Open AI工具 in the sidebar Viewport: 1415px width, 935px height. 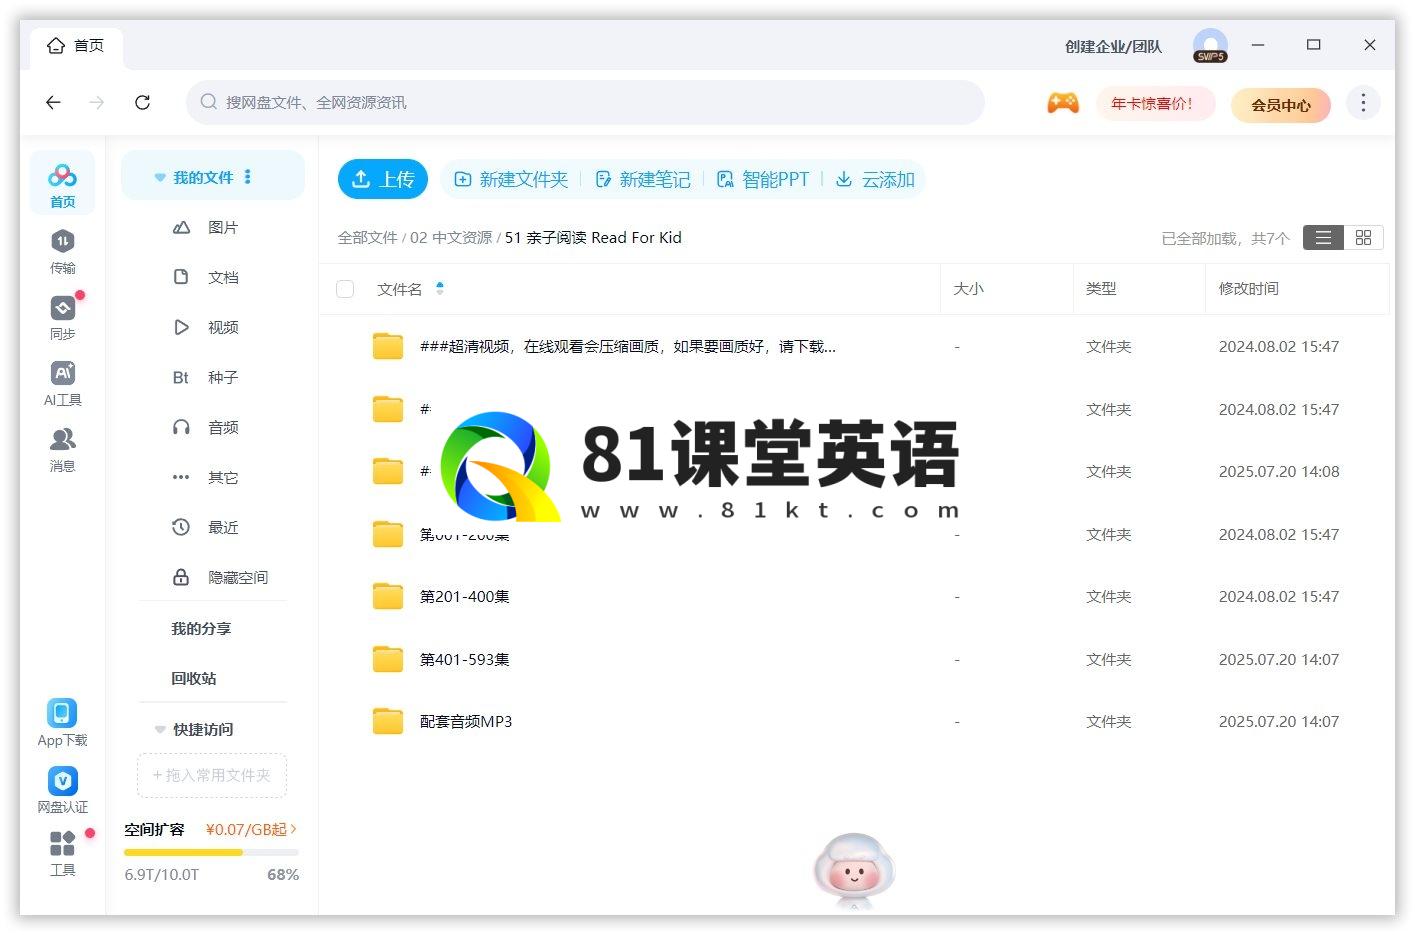pyautogui.click(x=62, y=383)
